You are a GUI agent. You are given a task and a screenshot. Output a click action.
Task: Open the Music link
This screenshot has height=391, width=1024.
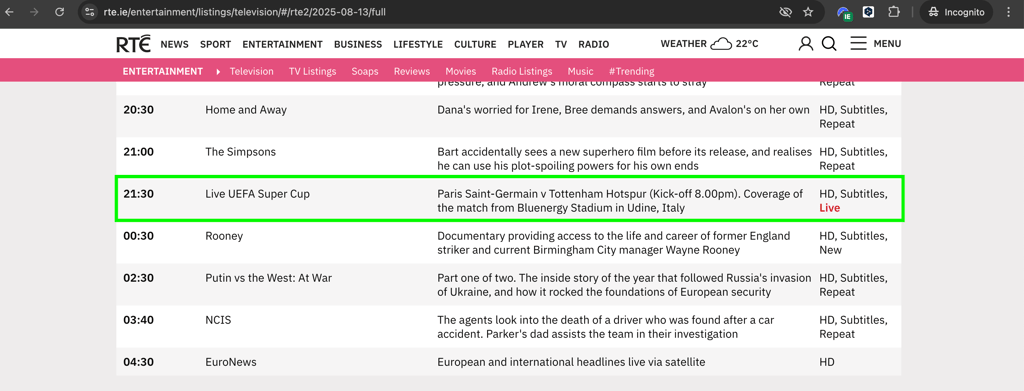(581, 71)
